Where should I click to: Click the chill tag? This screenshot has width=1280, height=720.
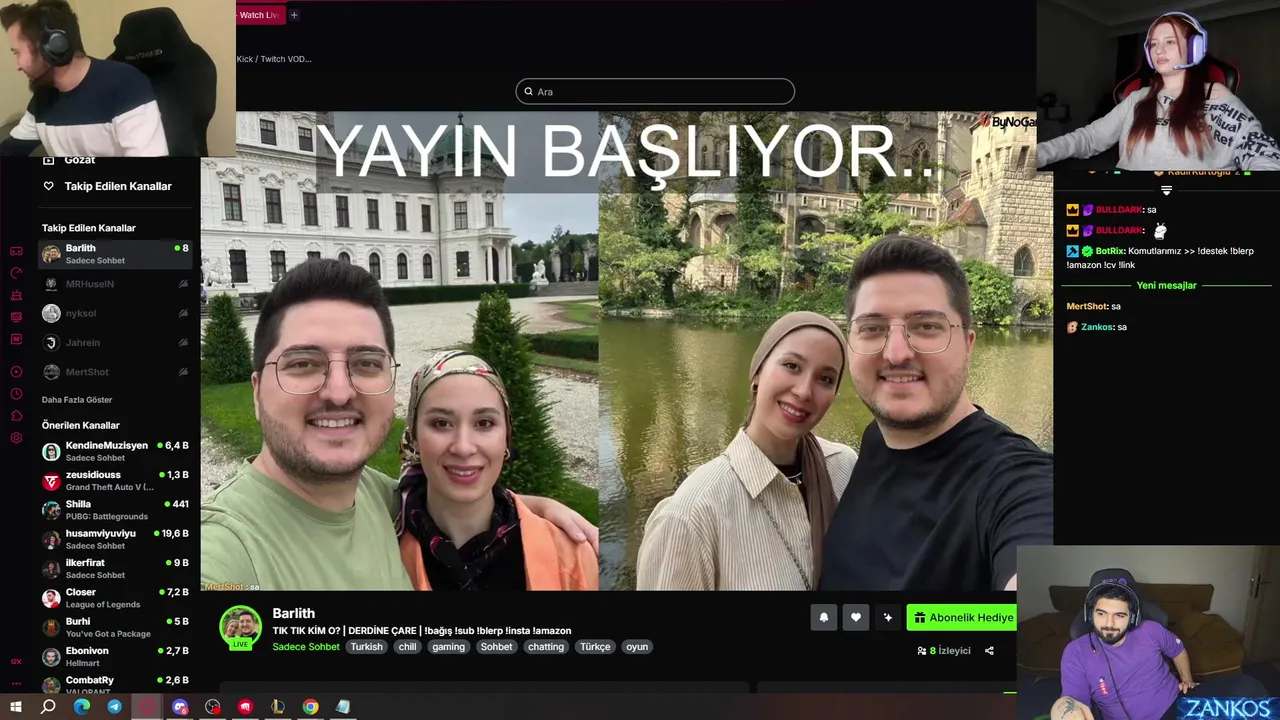(407, 647)
